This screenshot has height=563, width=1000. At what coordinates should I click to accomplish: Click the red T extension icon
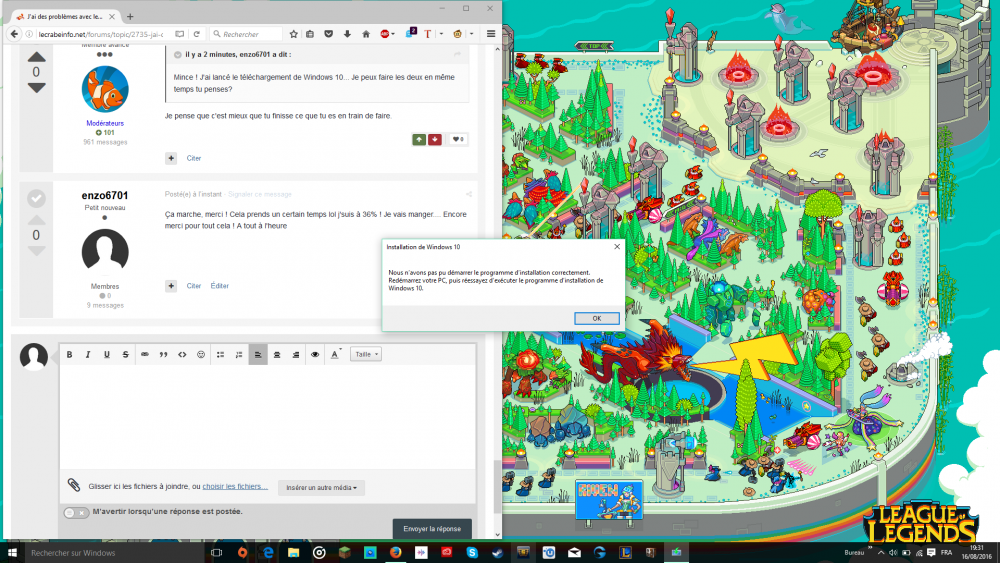click(x=427, y=34)
